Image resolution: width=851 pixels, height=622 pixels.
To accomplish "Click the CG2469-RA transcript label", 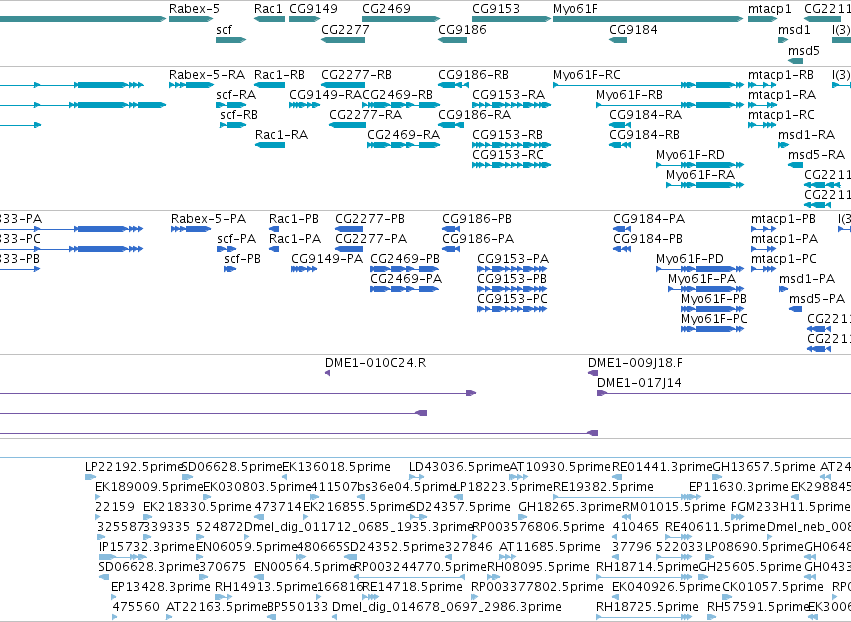I will [404, 135].
